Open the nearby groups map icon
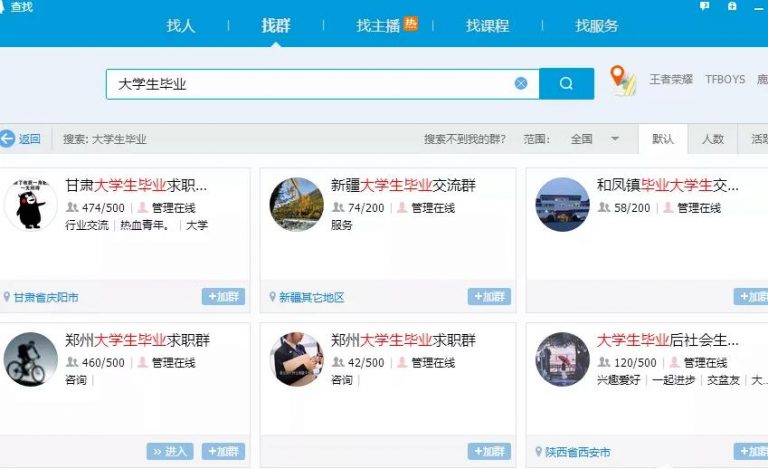This screenshot has height=469, width=768. (x=623, y=81)
